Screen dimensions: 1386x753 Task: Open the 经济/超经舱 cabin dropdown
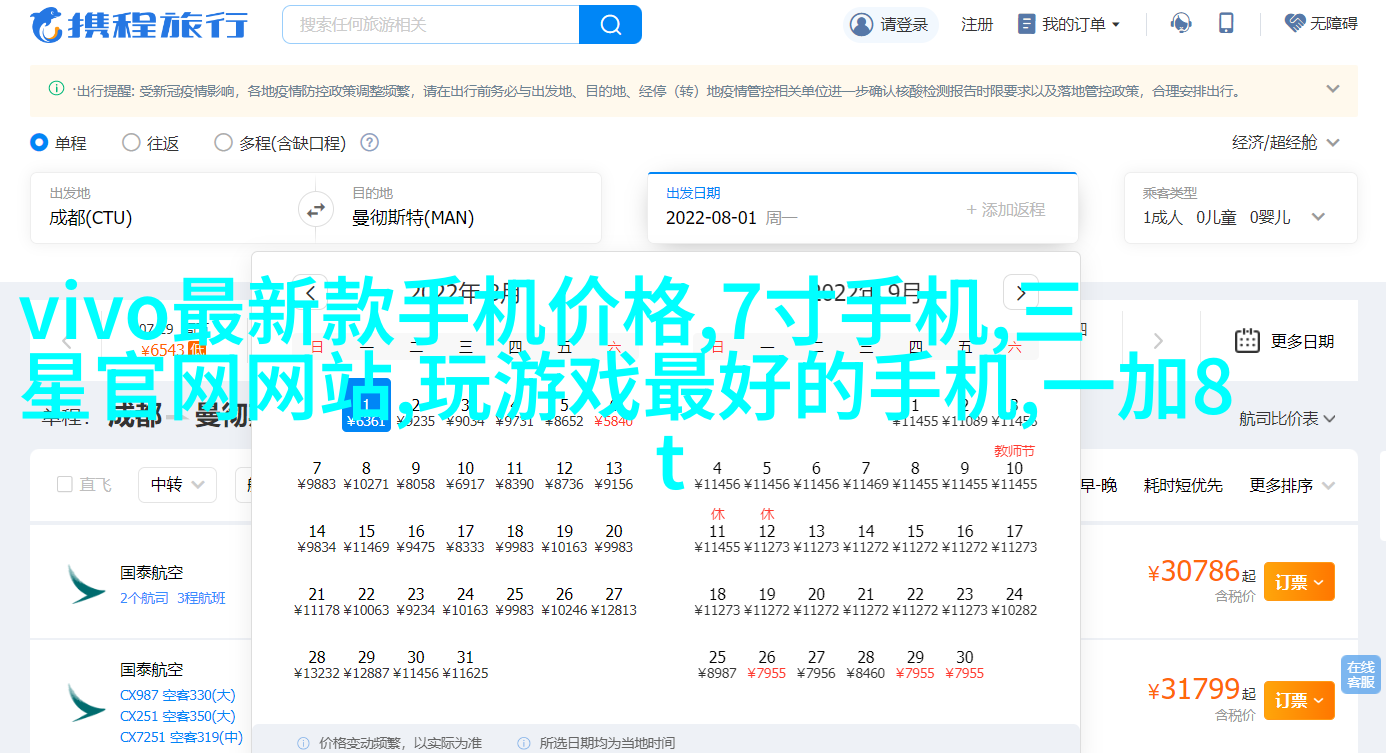point(1285,143)
